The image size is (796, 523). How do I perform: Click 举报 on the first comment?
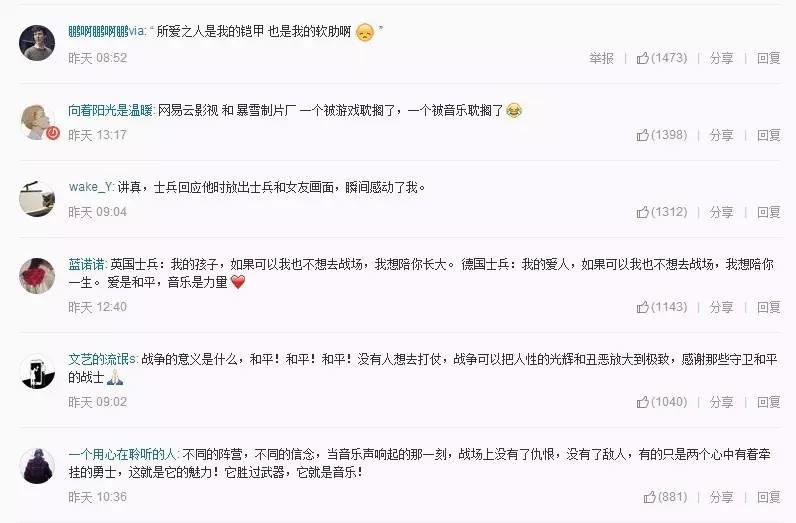point(602,58)
